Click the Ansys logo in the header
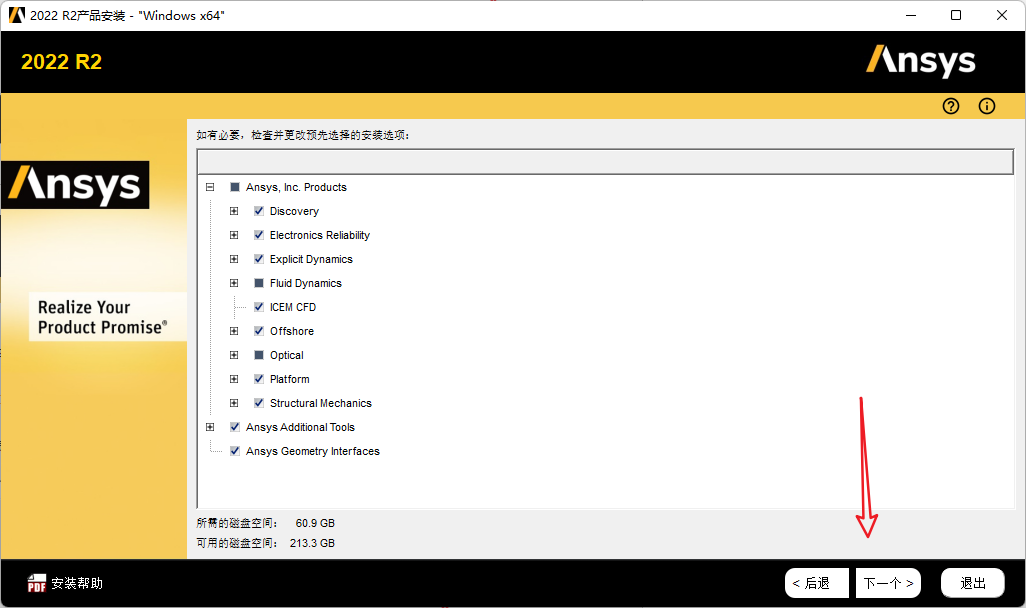Viewport: 1026px width, 608px height. (919, 60)
